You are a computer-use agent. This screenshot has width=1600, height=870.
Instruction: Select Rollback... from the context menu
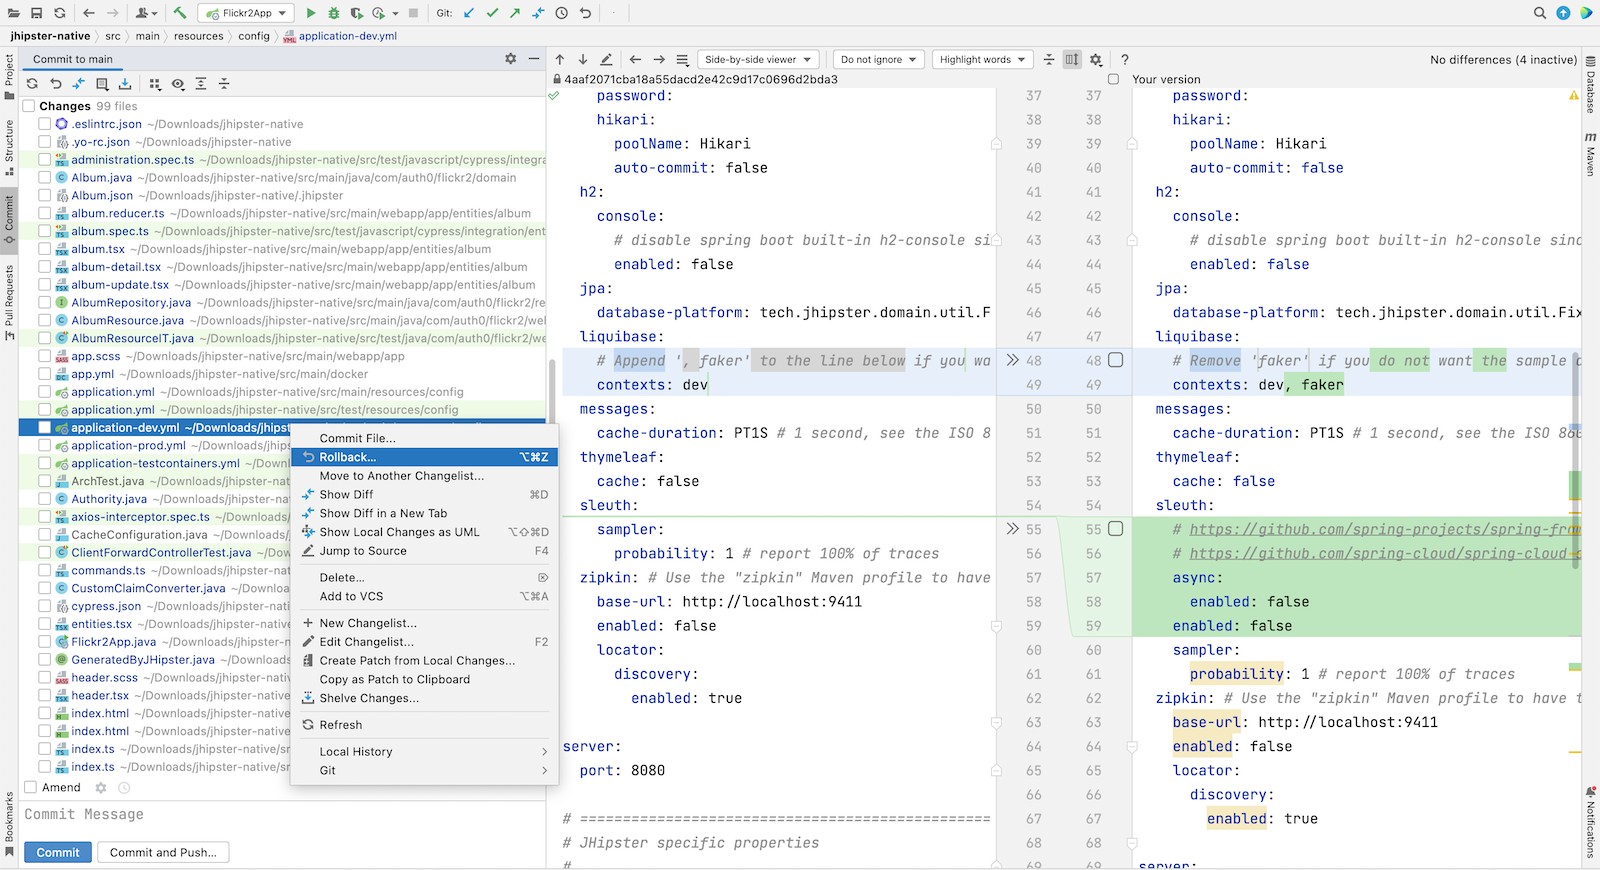(348, 457)
